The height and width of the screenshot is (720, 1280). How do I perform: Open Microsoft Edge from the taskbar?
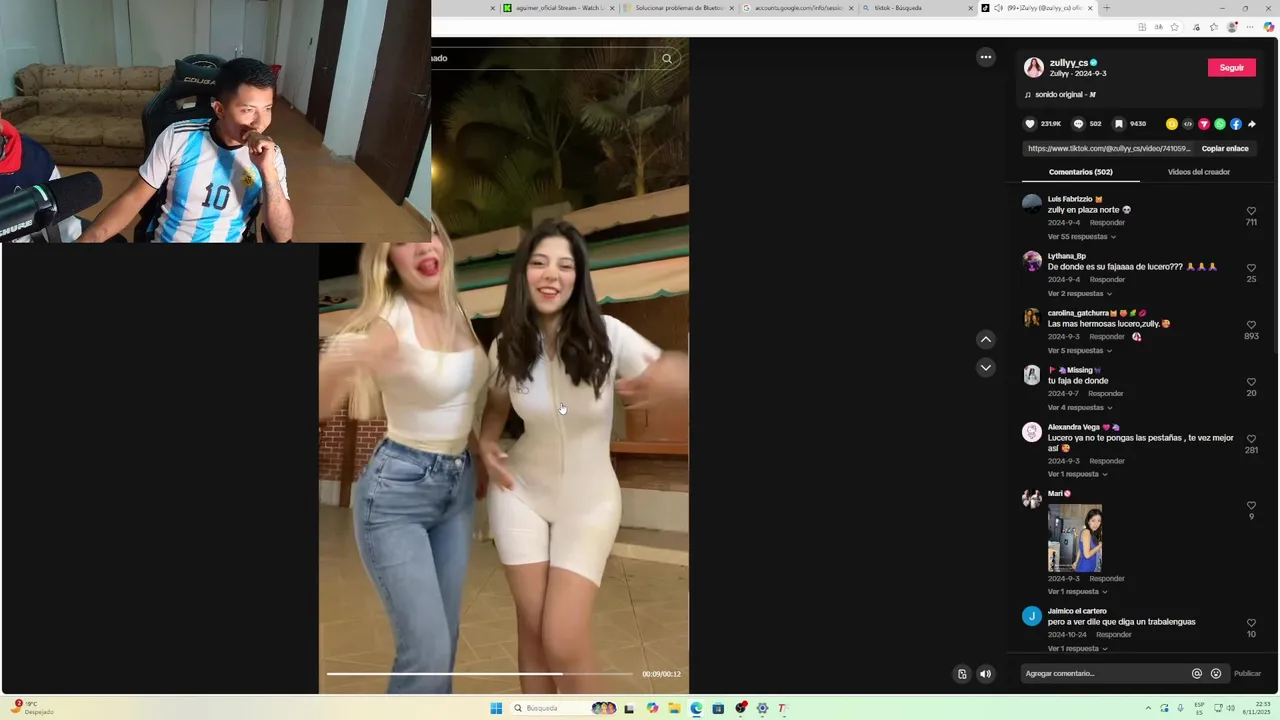696,708
